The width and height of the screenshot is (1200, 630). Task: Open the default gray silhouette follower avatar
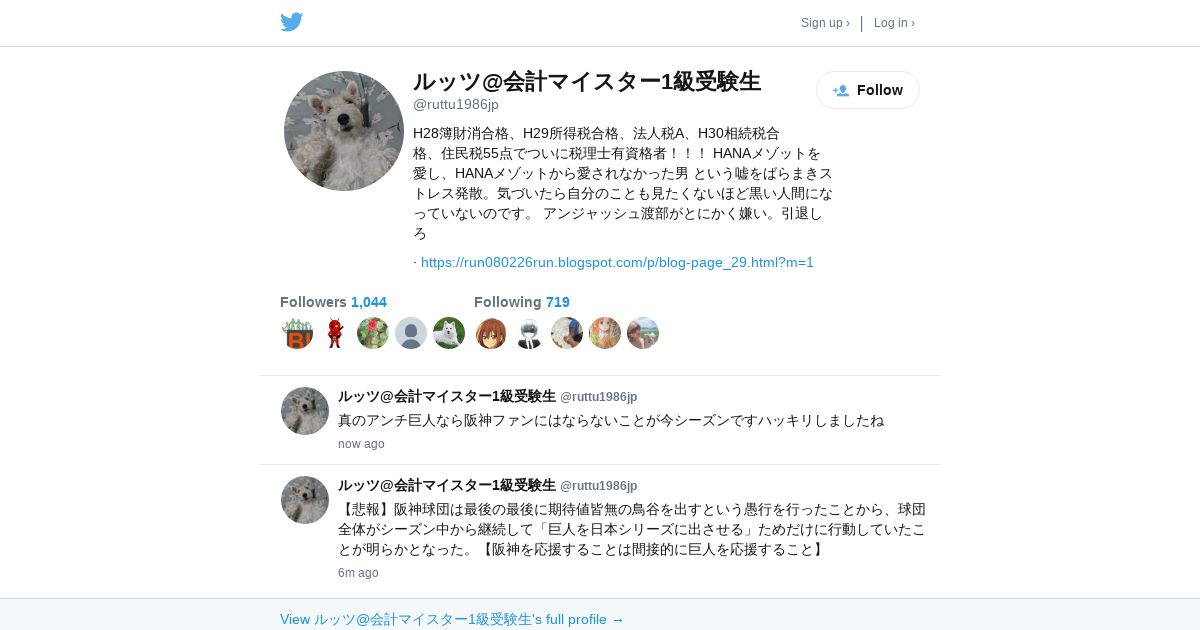coord(411,333)
